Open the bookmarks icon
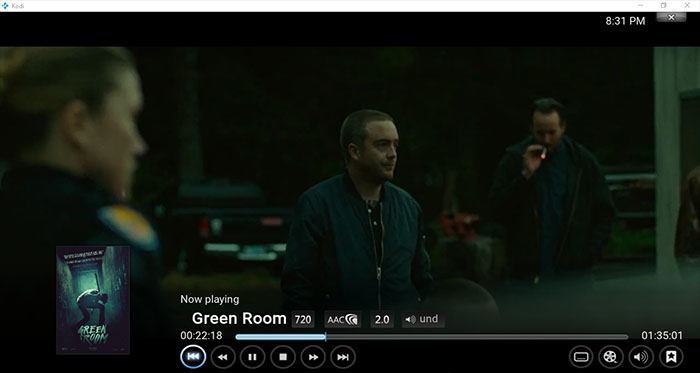Viewport: 700px width, 373px height. pos(671,357)
